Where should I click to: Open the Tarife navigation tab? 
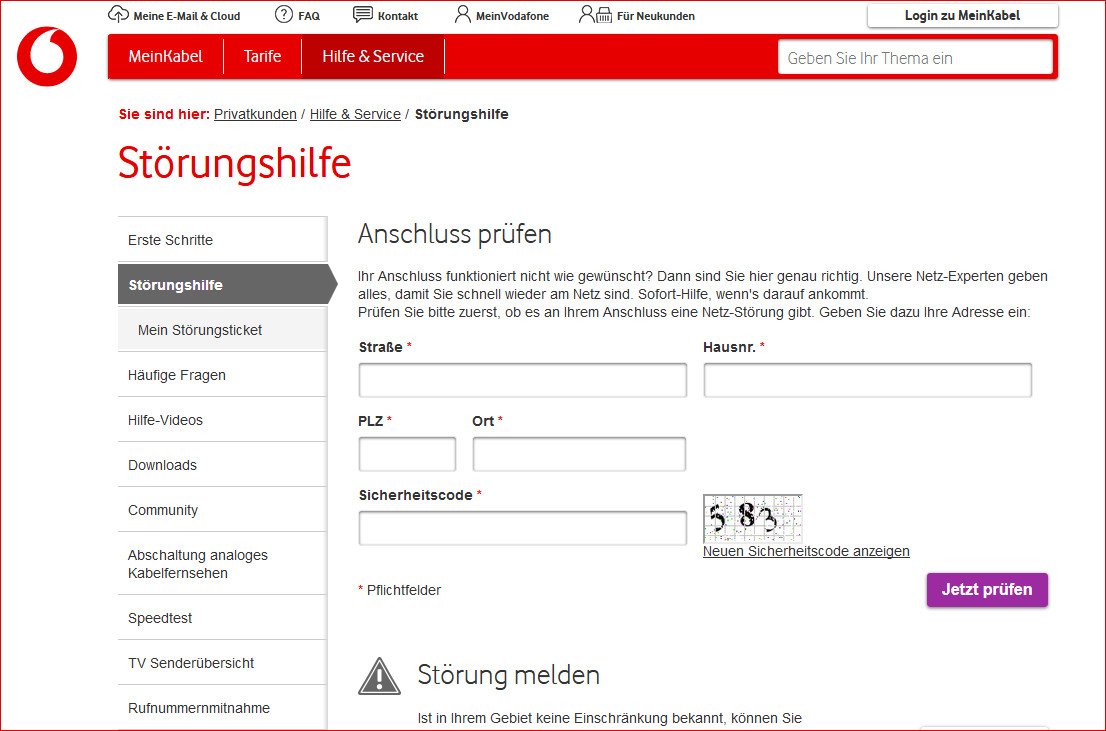(262, 56)
